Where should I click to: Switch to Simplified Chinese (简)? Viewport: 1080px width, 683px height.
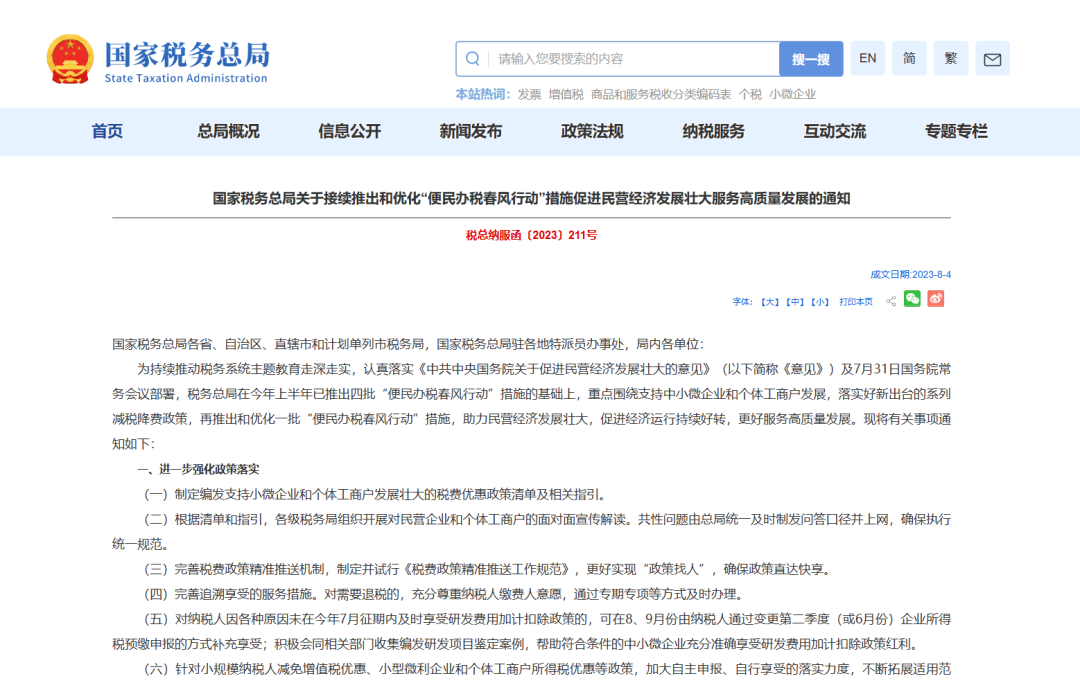[909, 59]
